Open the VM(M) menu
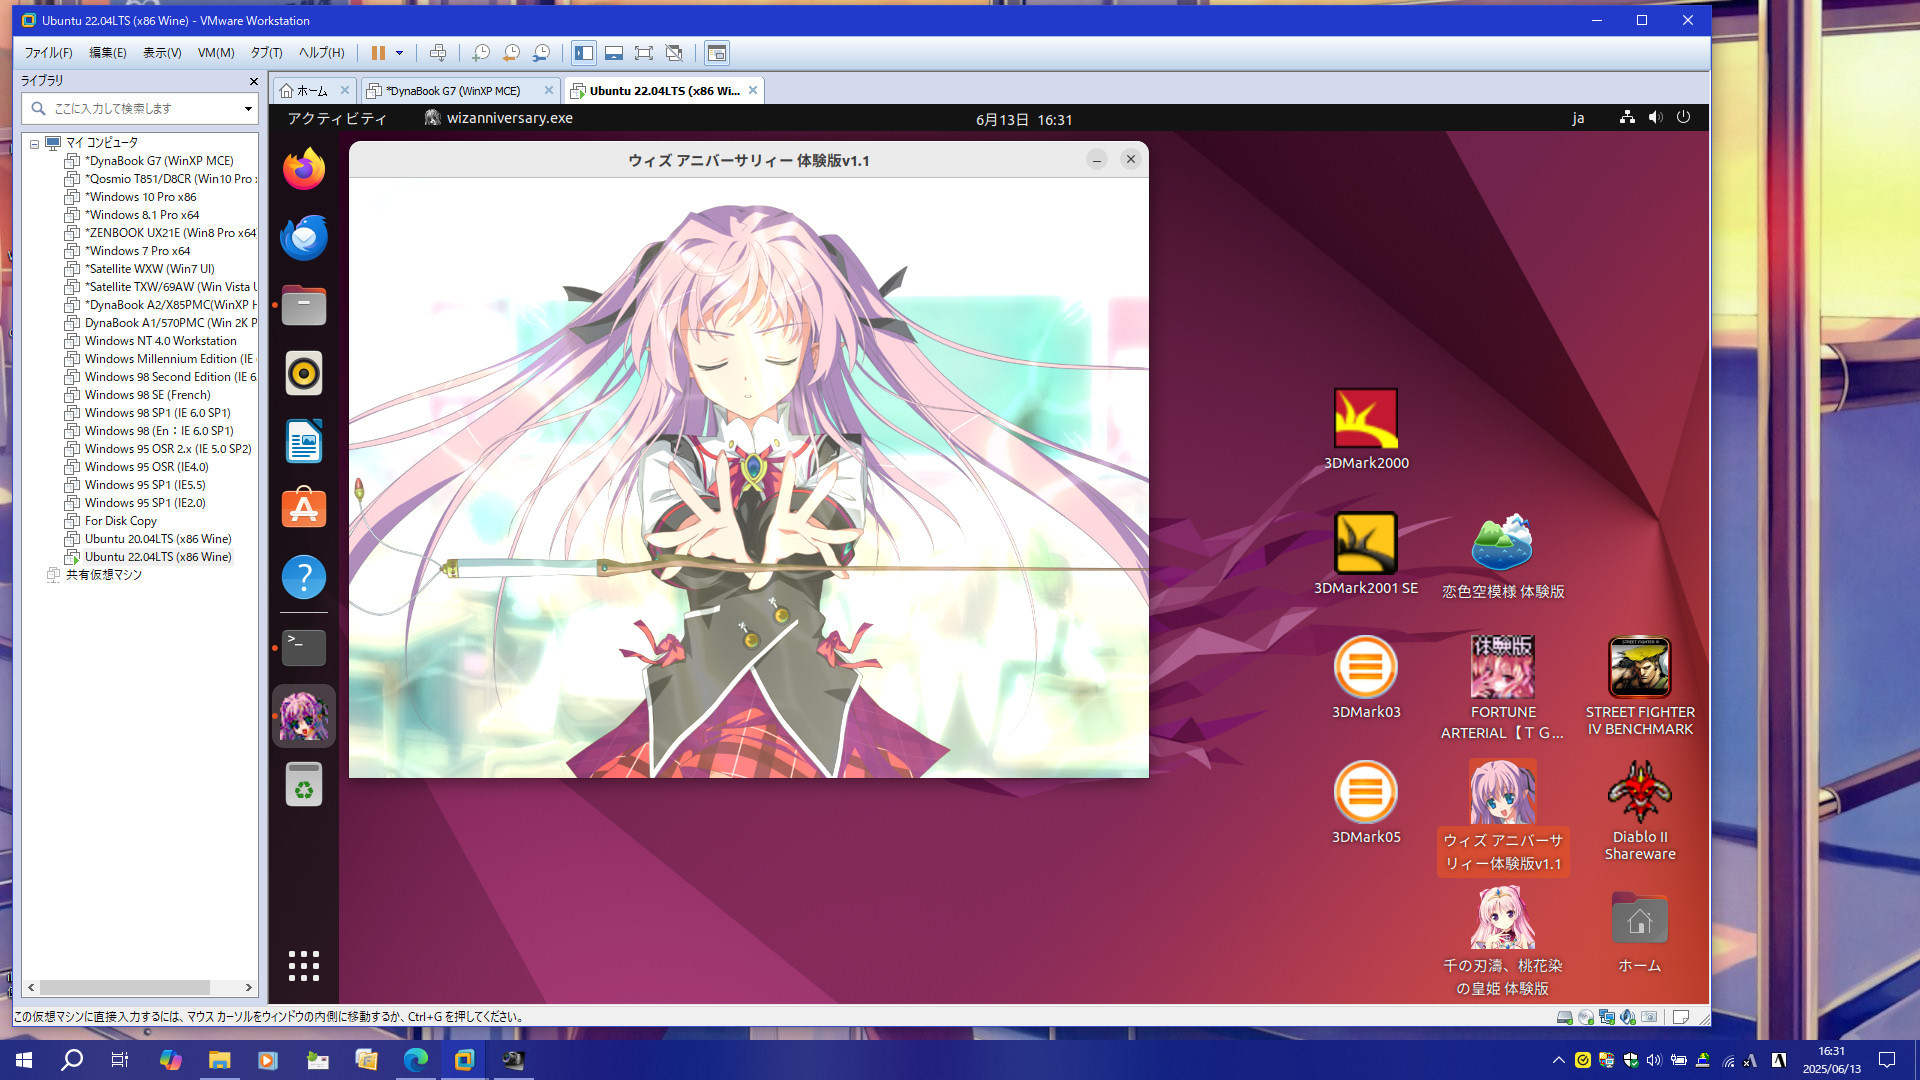Image resolution: width=1920 pixels, height=1080 pixels. tap(216, 53)
